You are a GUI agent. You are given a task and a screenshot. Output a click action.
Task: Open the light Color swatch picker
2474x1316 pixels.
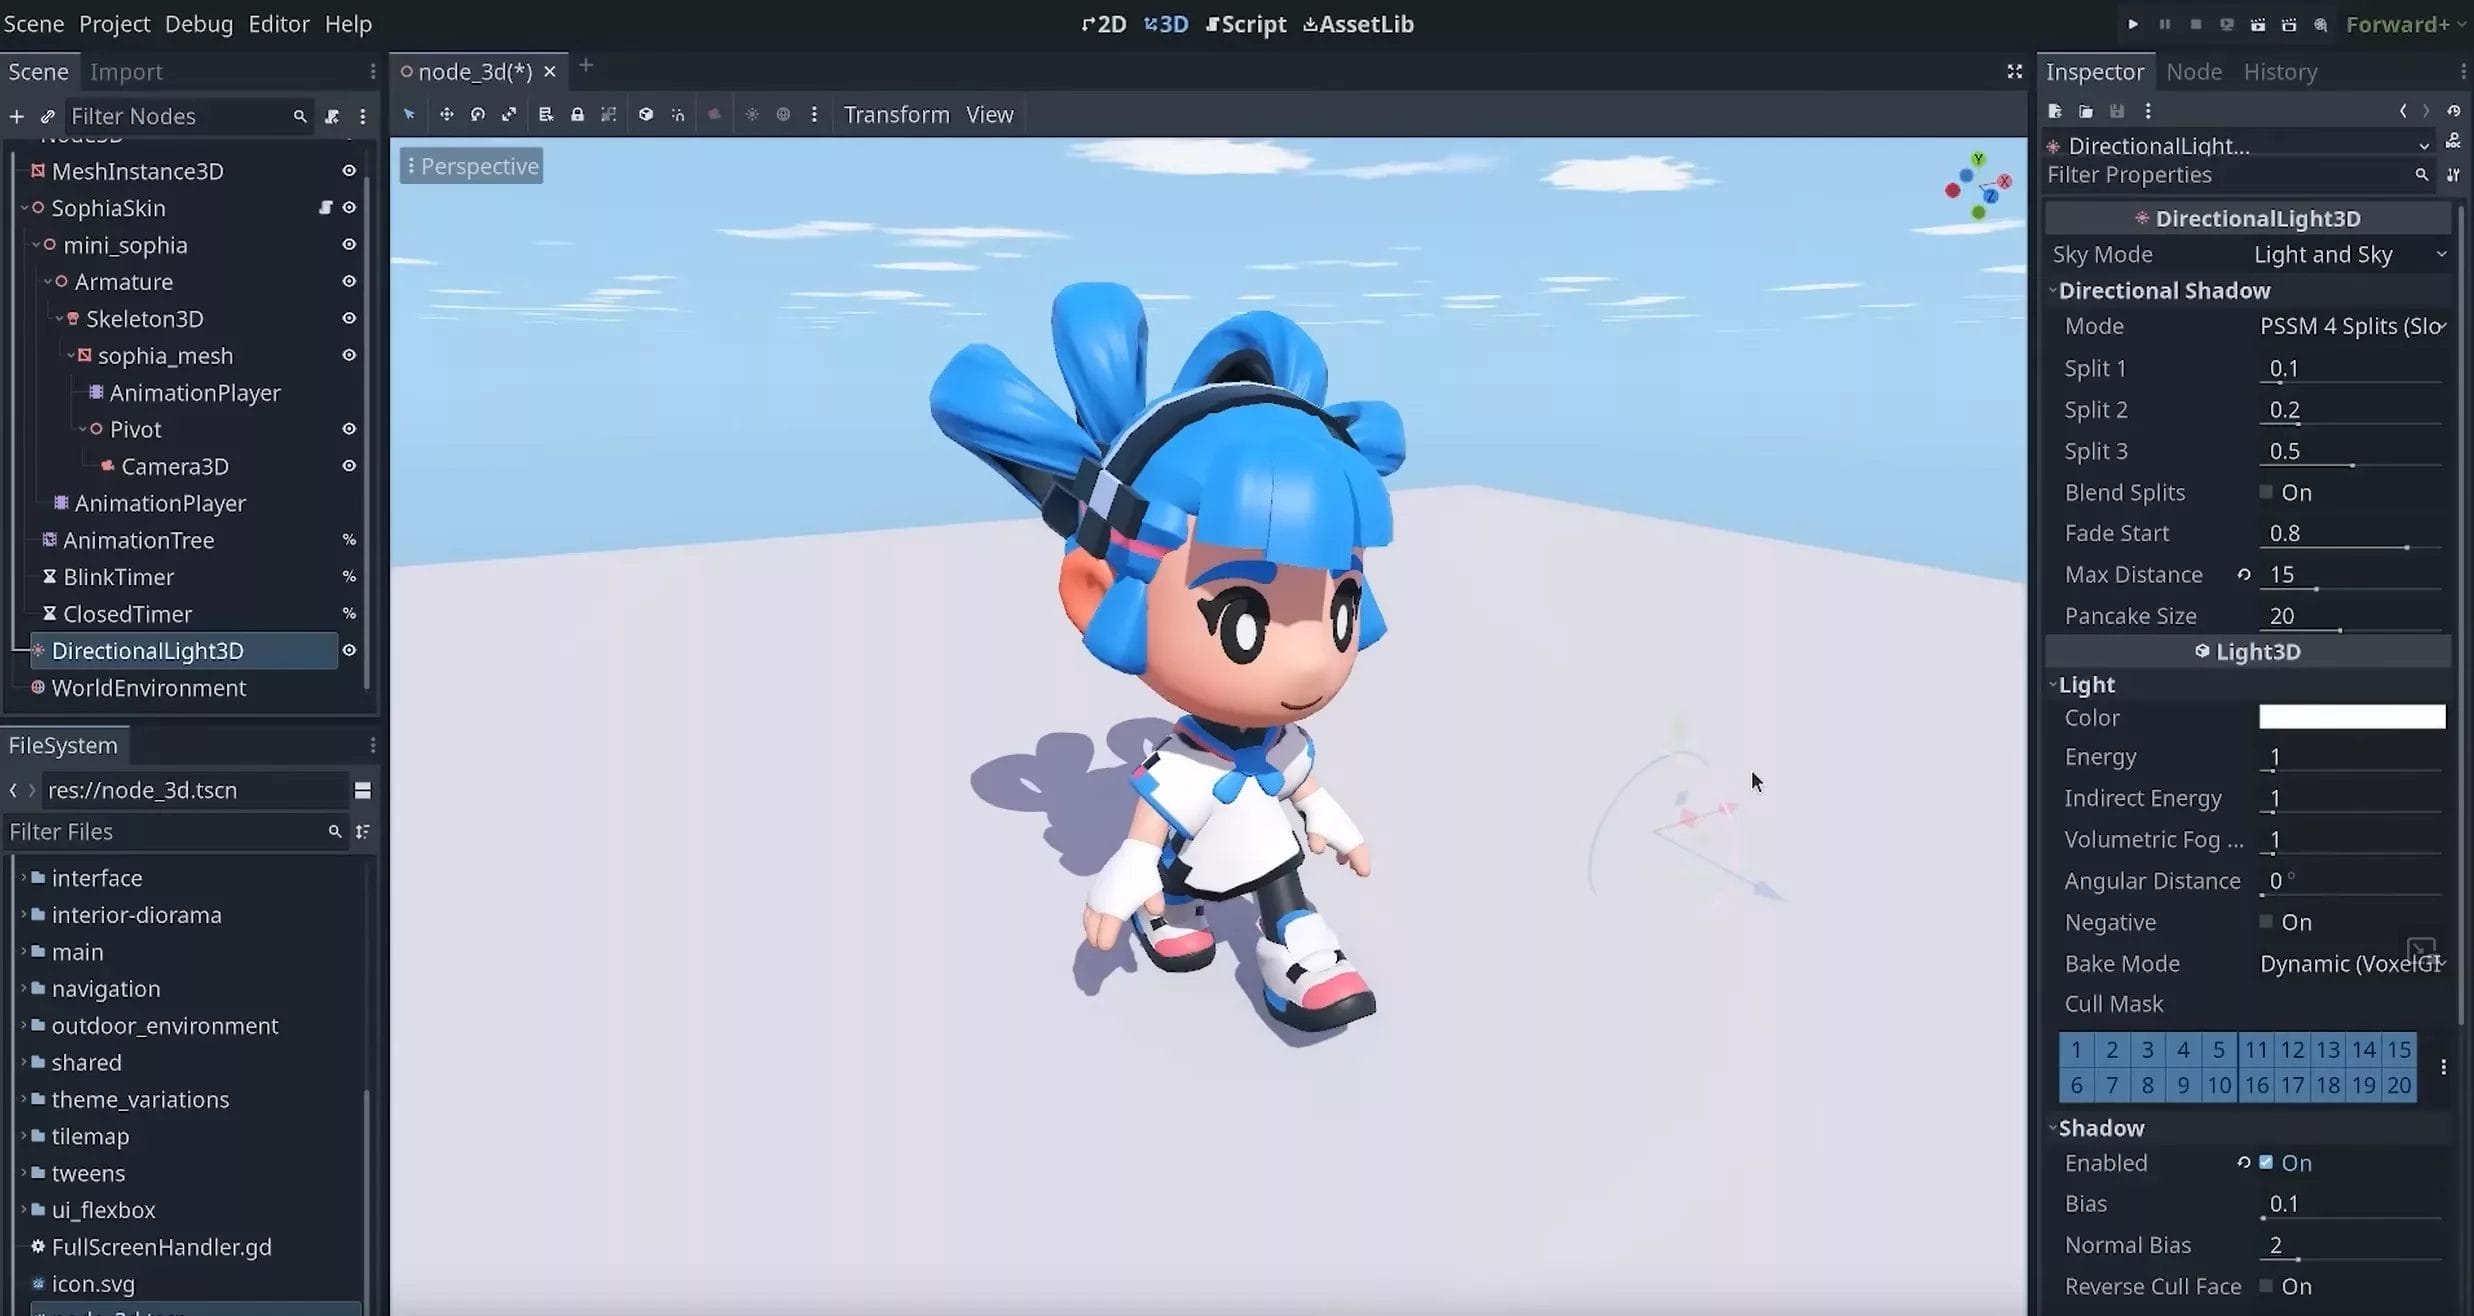pos(2350,716)
